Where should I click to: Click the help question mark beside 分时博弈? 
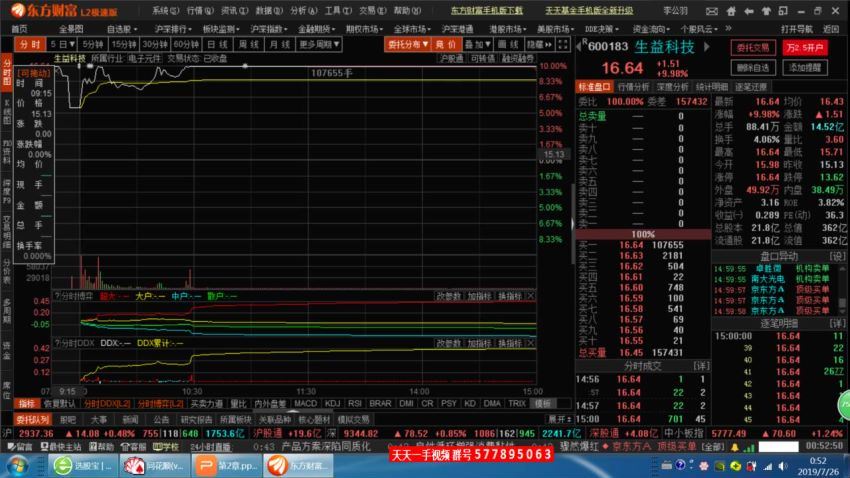57,296
